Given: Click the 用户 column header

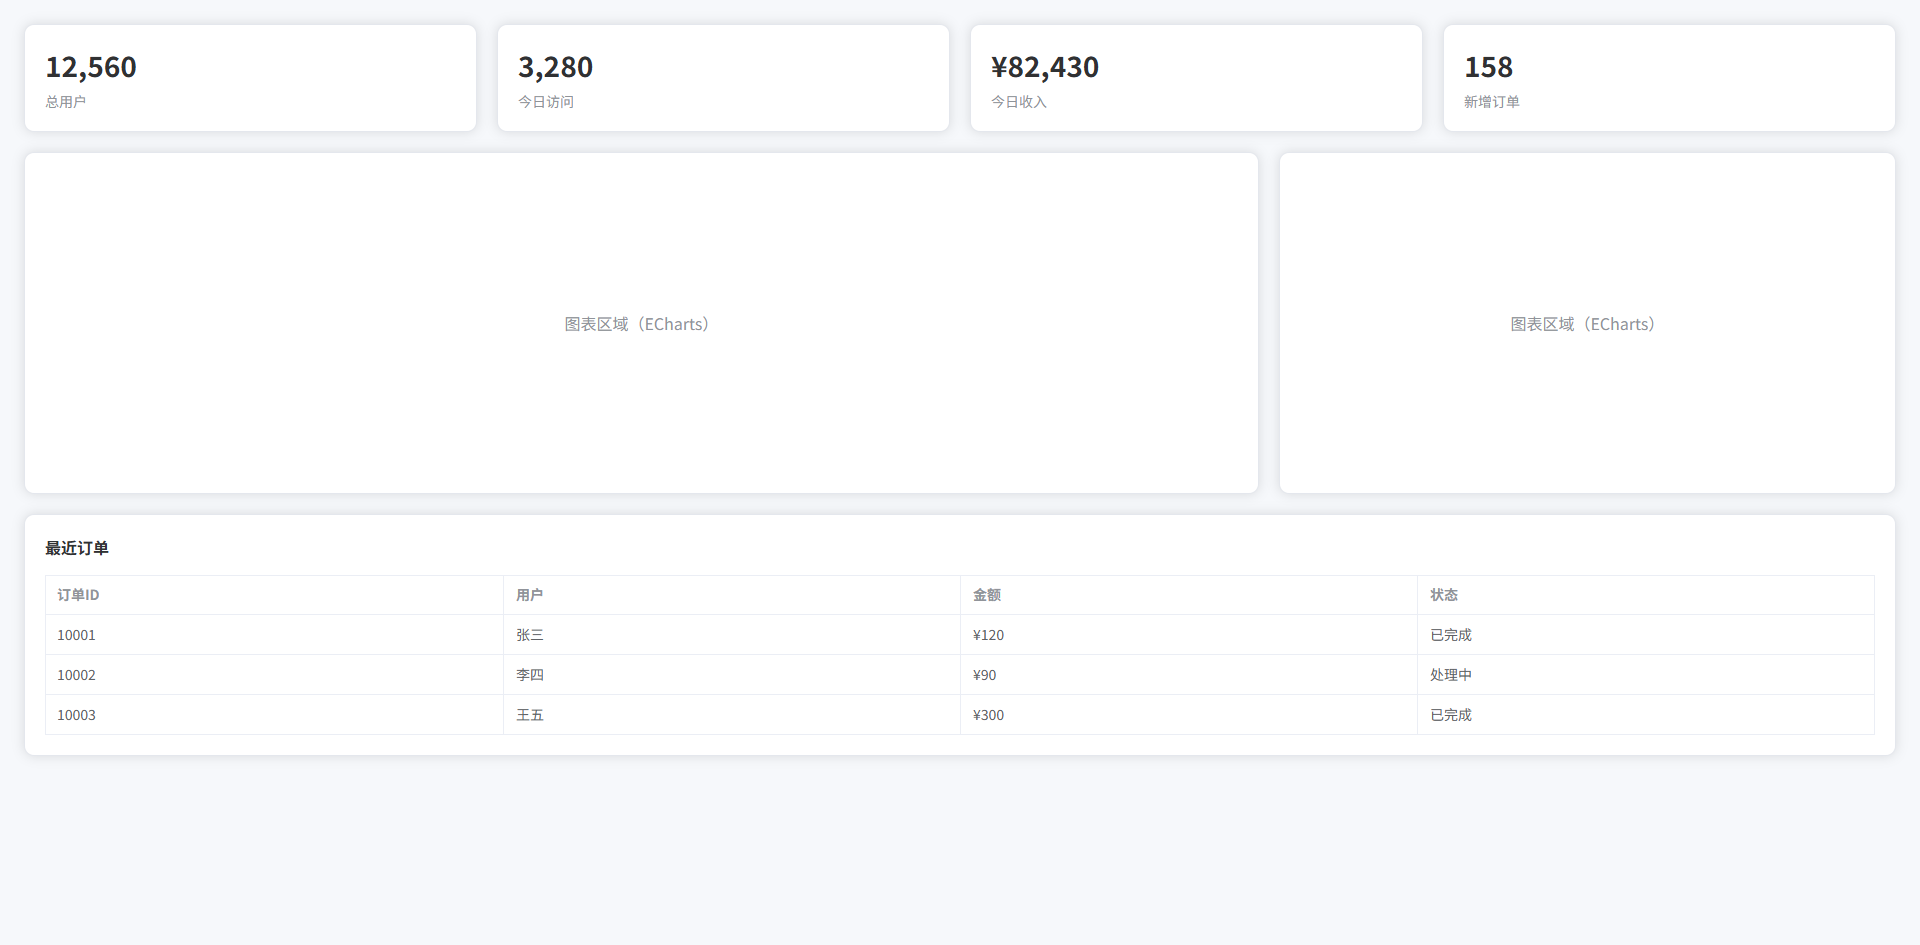Looking at the screenshot, I should 529,595.
